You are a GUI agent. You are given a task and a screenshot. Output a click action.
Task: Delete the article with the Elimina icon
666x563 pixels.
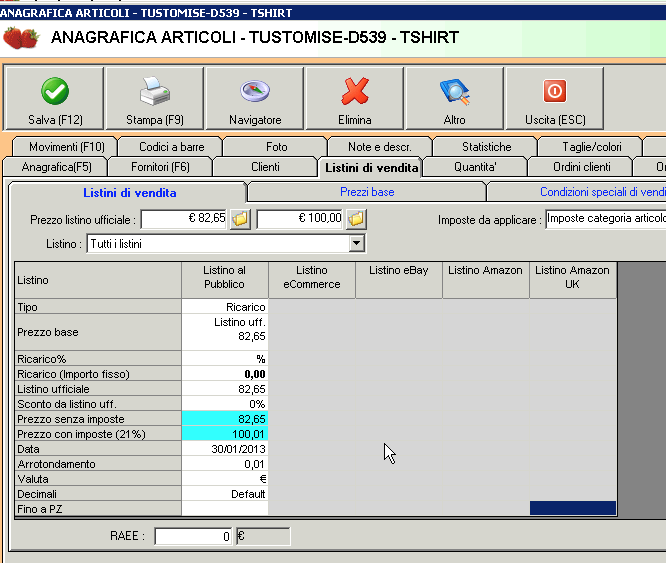point(355,92)
